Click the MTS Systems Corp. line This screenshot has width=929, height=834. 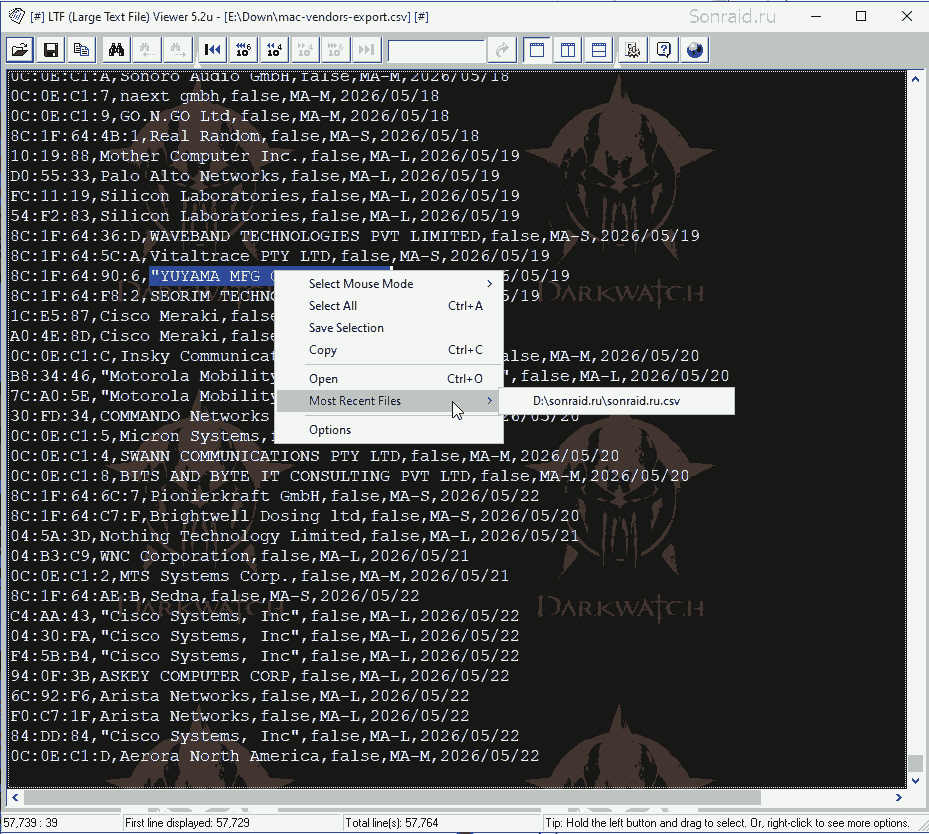(x=260, y=576)
